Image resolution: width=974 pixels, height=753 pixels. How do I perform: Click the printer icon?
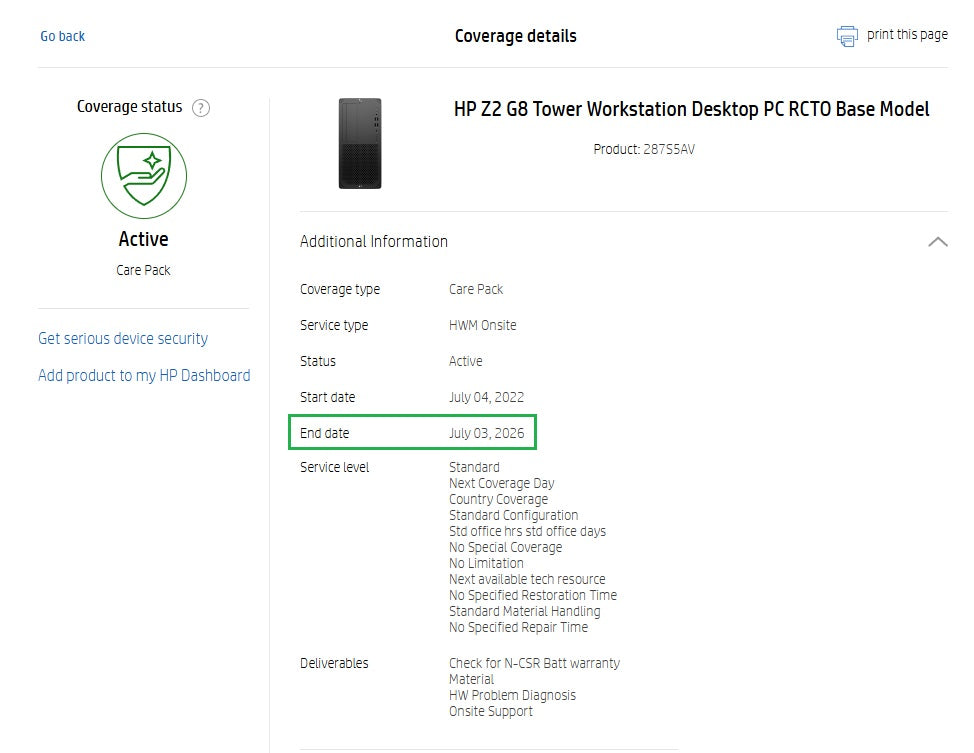[847, 36]
